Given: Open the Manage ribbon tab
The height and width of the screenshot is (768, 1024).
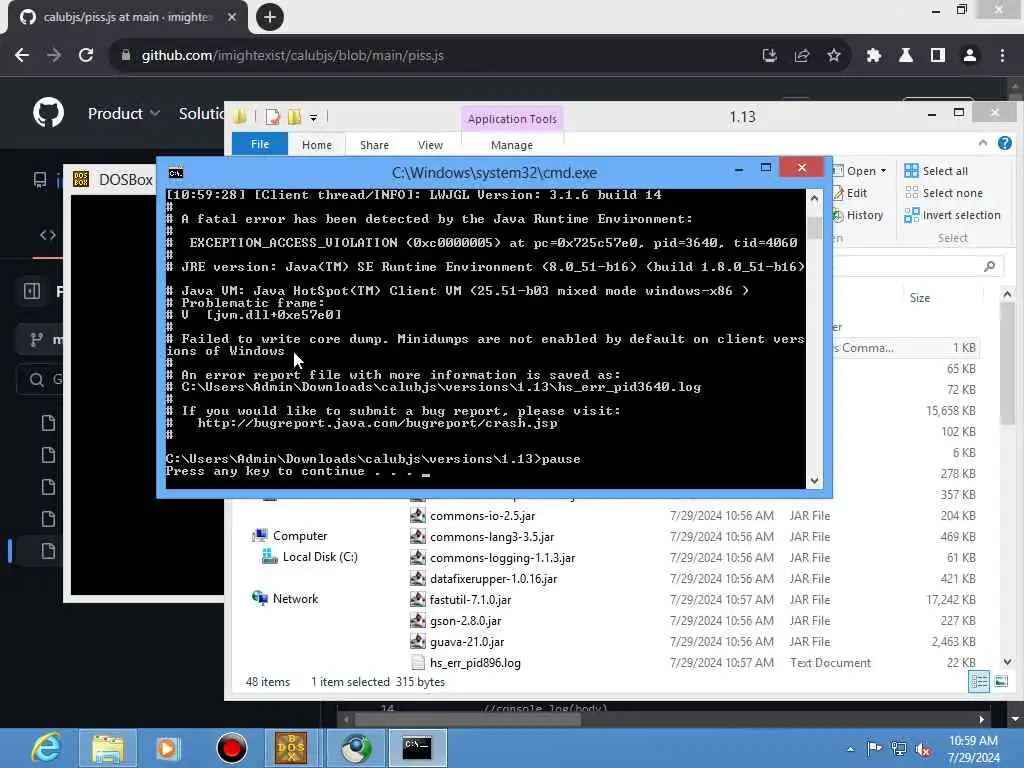Looking at the screenshot, I should click(x=512, y=145).
